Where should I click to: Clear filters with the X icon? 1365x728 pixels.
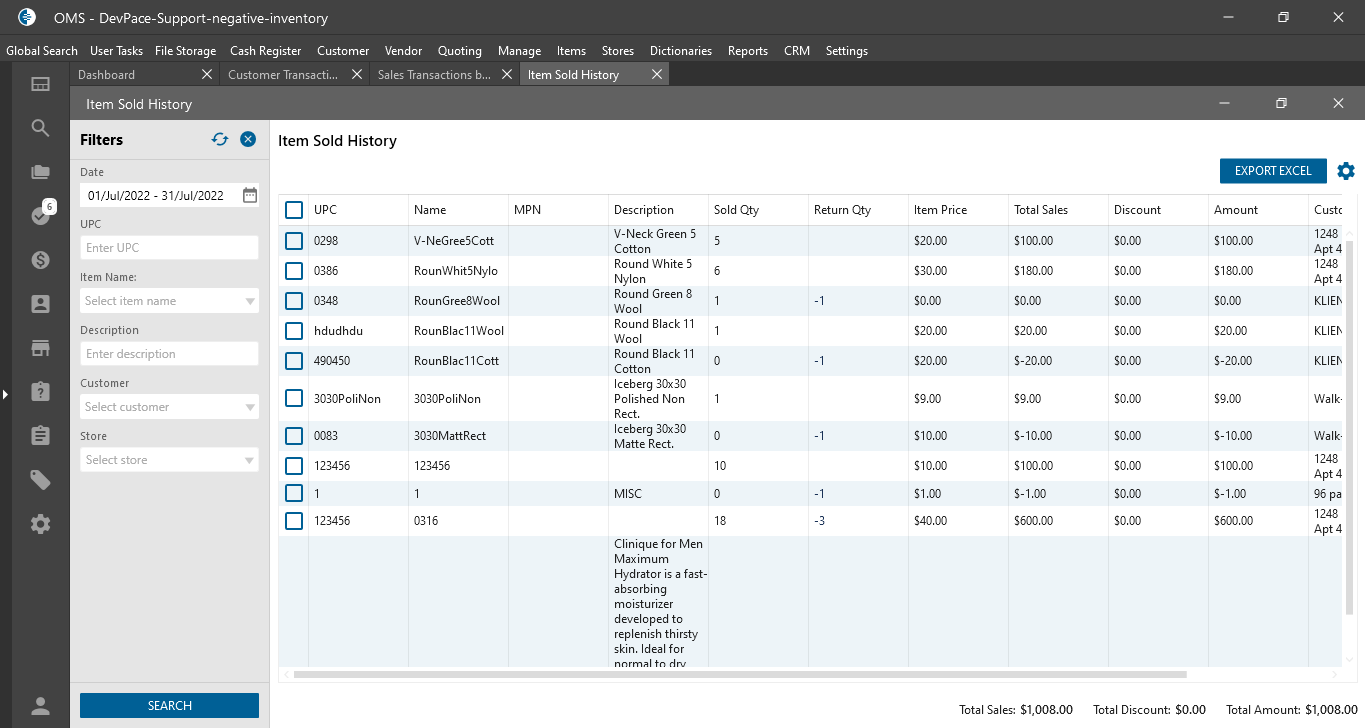[x=248, y=140]
